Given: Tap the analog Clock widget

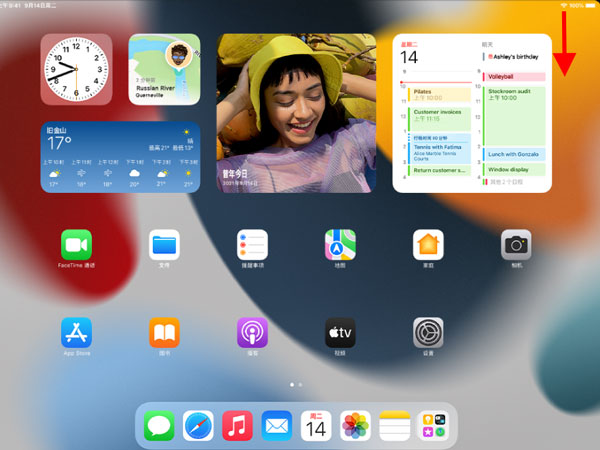Looking at the screenshot, I should tap(76, 70).
